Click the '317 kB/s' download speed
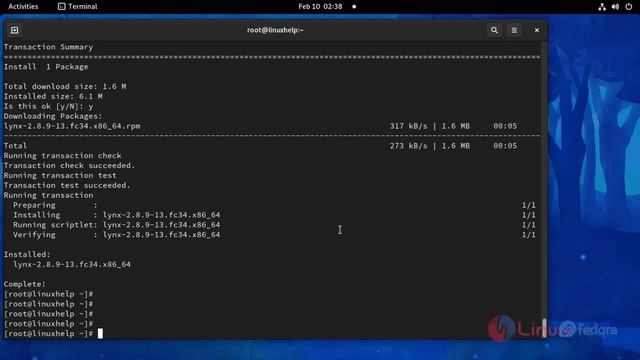The image size is (640, 360). tap(408, 126)
